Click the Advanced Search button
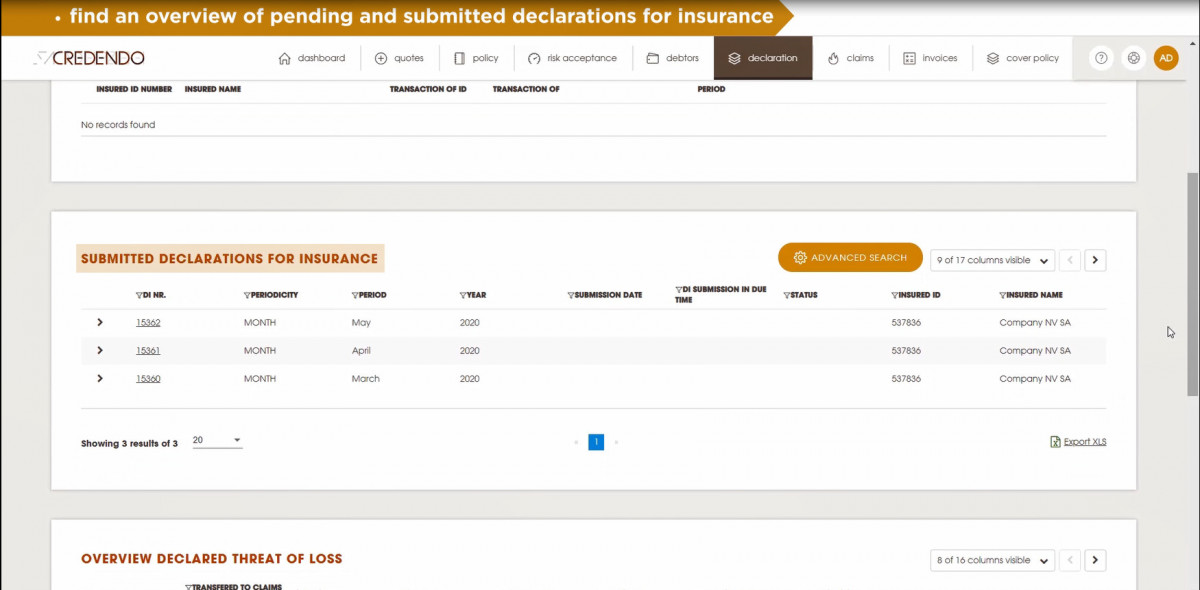This screenshot has width=1200, height=590. point(850,258)
